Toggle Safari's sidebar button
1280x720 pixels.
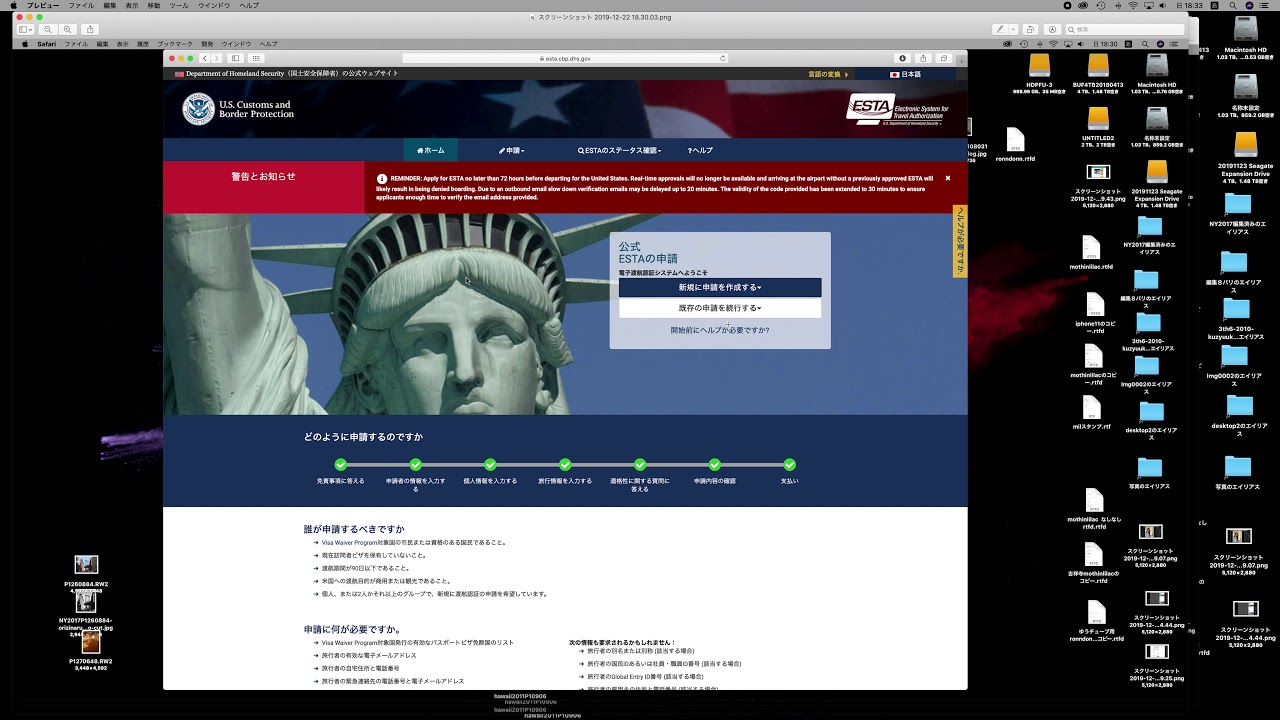(236, 59)
